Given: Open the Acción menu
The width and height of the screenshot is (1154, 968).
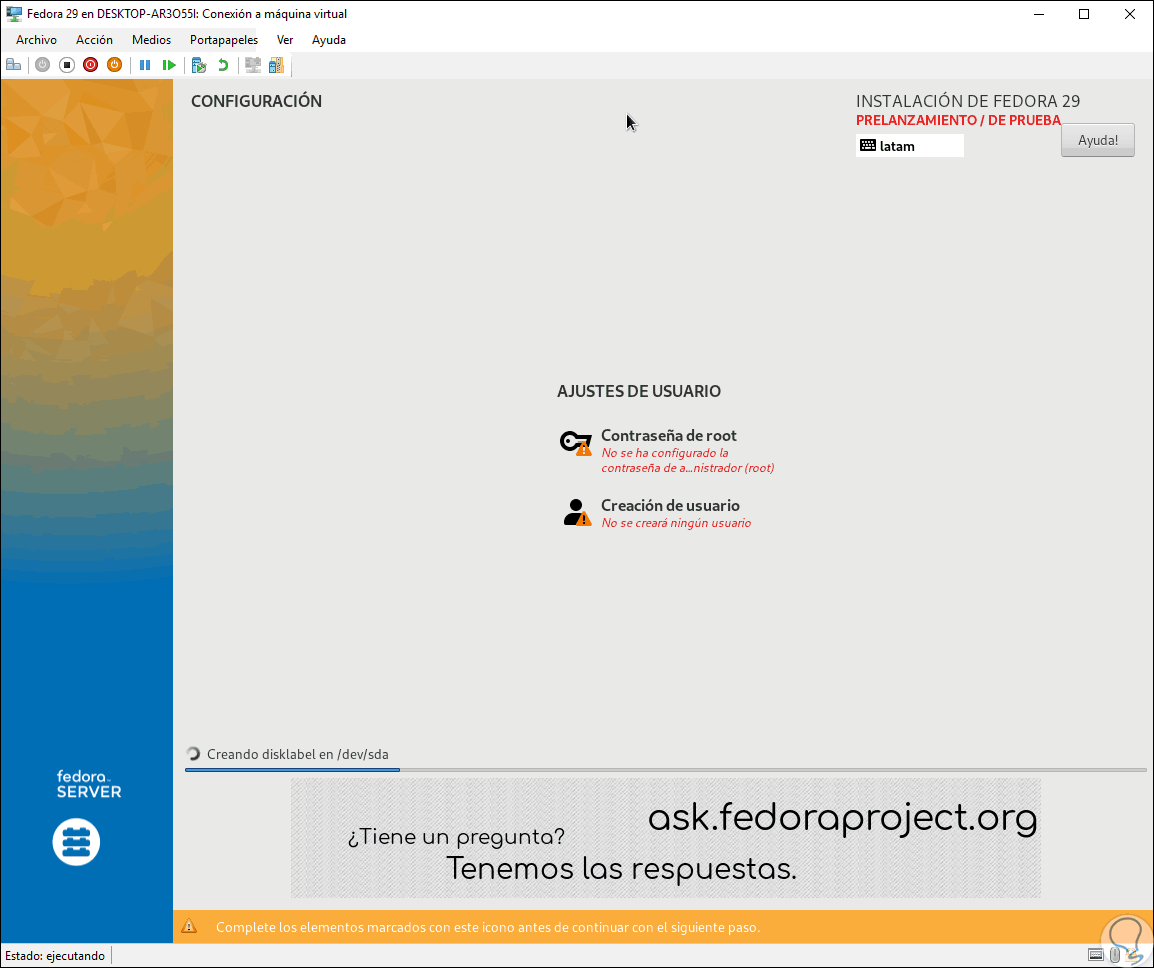Looking at the screenshot, I should click(94, 40).
